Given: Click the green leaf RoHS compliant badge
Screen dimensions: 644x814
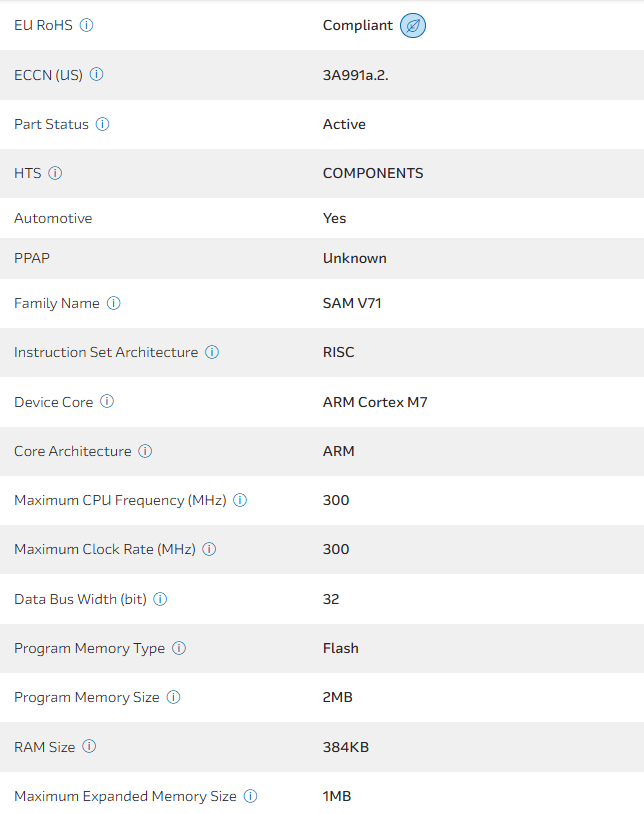Looking at the screenshot, I should [412, 26].
